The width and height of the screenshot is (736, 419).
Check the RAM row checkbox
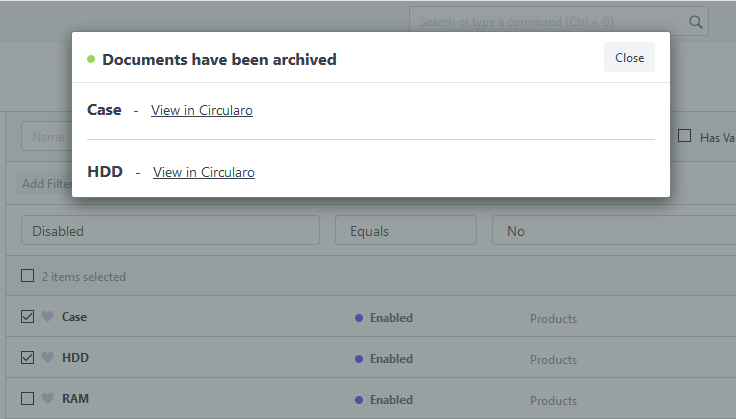[28, 398]
